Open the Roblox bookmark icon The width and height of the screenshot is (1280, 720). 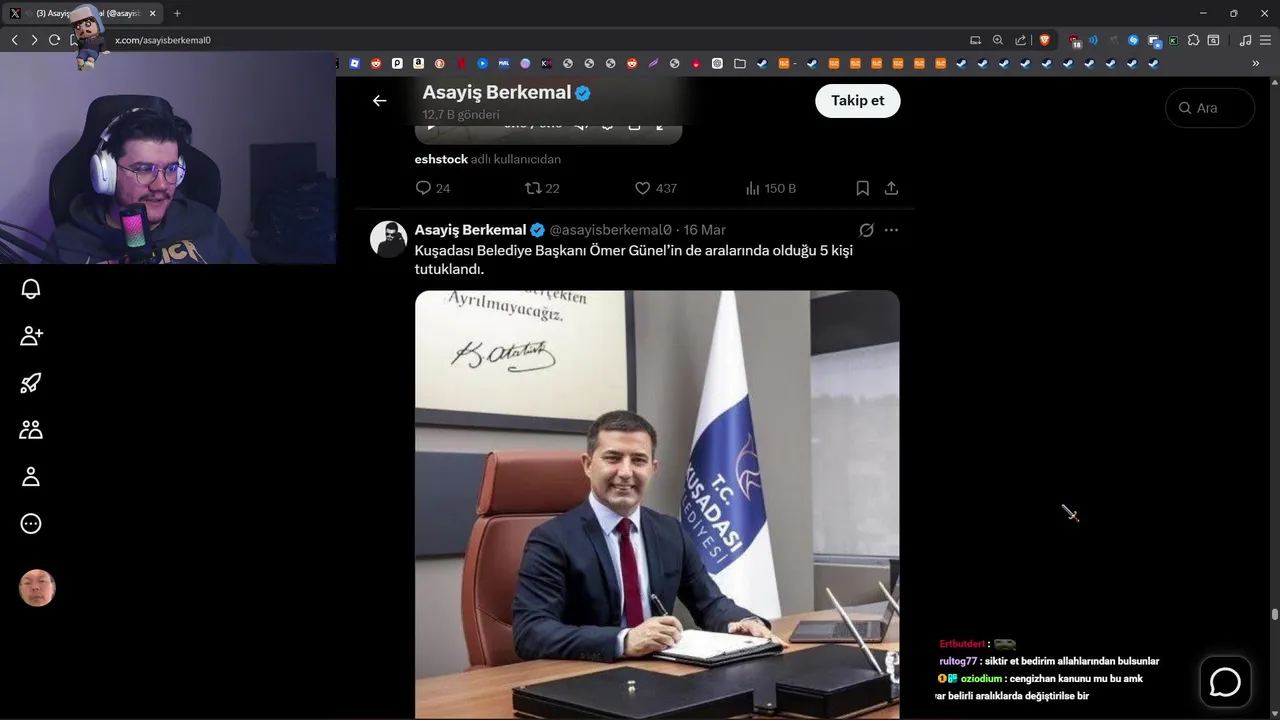pyautogui.click(x=354, y=63)
